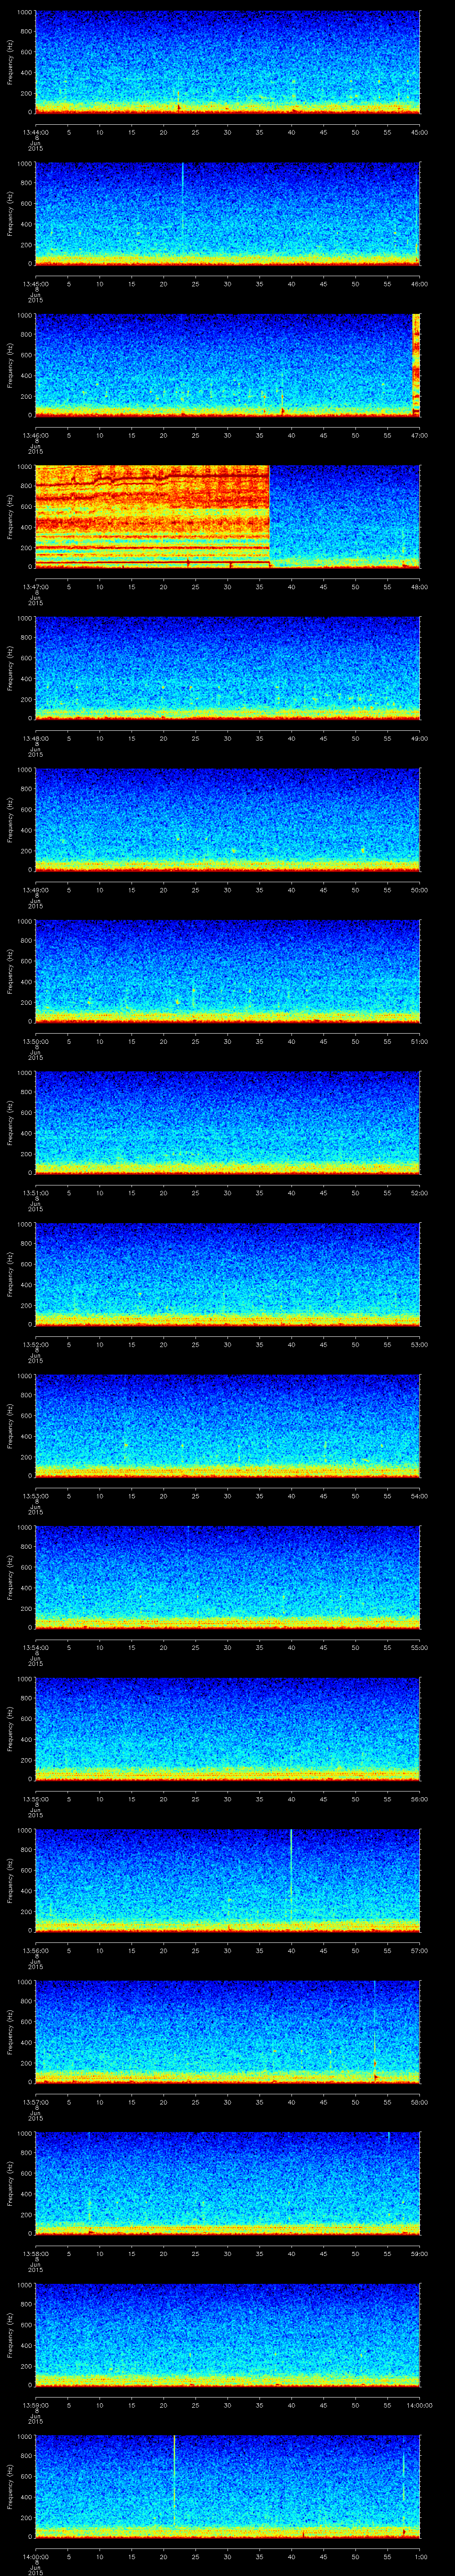
Task: Click the 13:49:00 start time label
Action: click(x=35, y=890)
